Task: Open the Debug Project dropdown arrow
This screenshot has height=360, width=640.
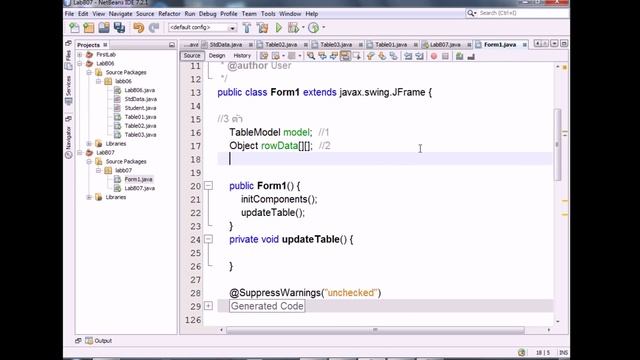Action: [303, 28]
